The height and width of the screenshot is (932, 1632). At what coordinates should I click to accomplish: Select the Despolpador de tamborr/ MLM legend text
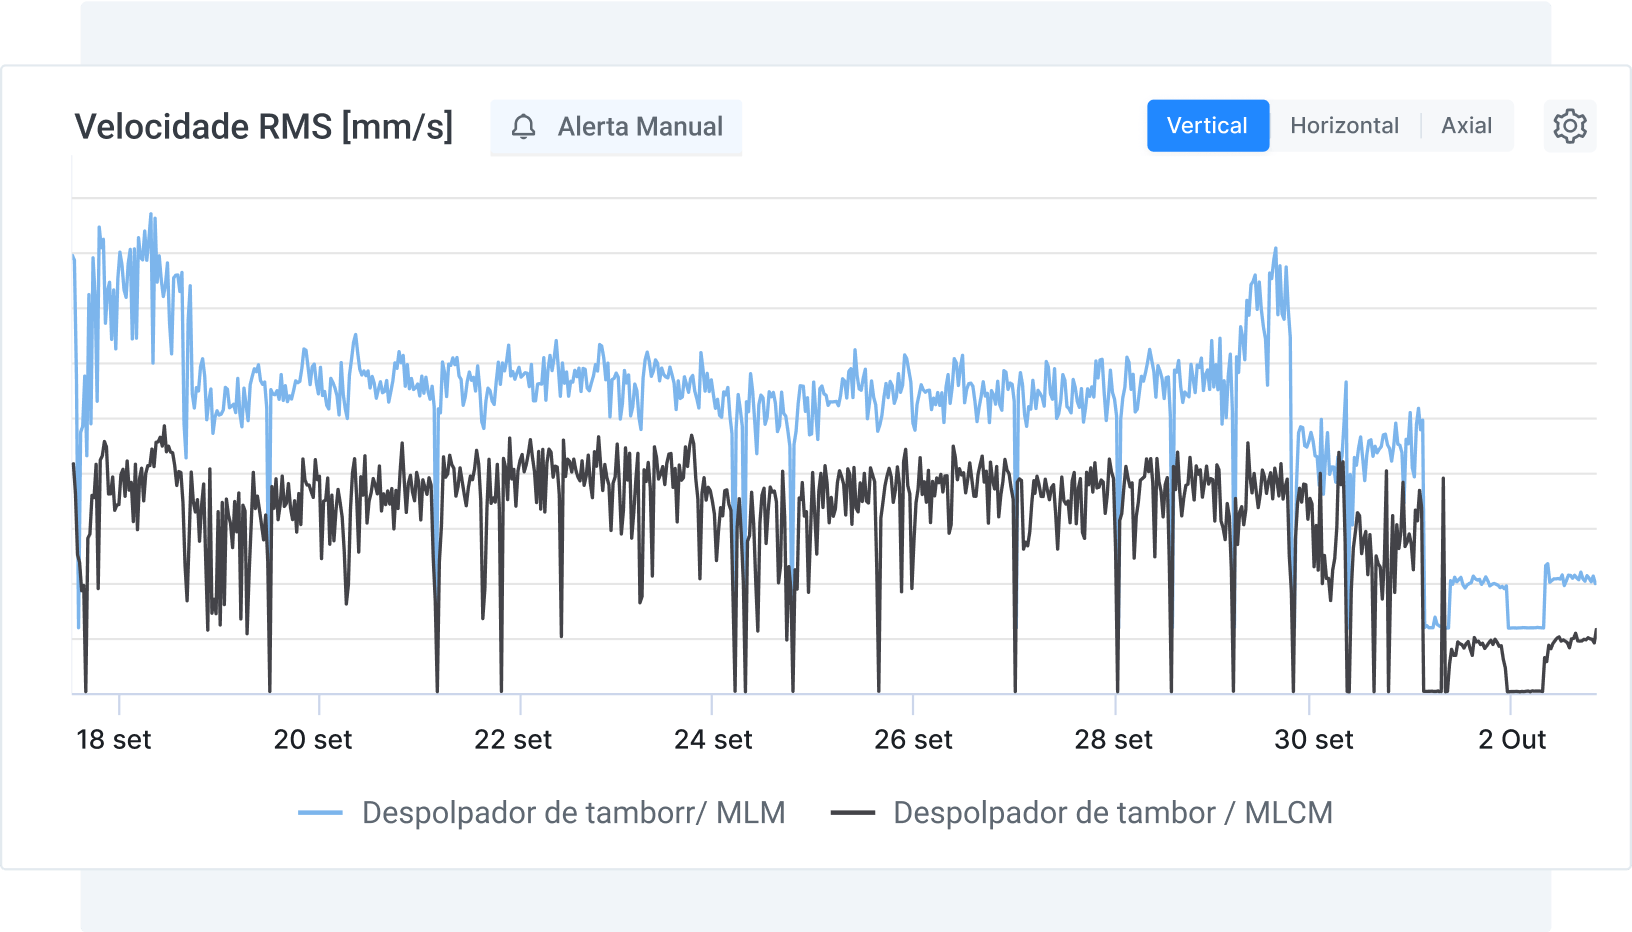(x=573, y=813)
